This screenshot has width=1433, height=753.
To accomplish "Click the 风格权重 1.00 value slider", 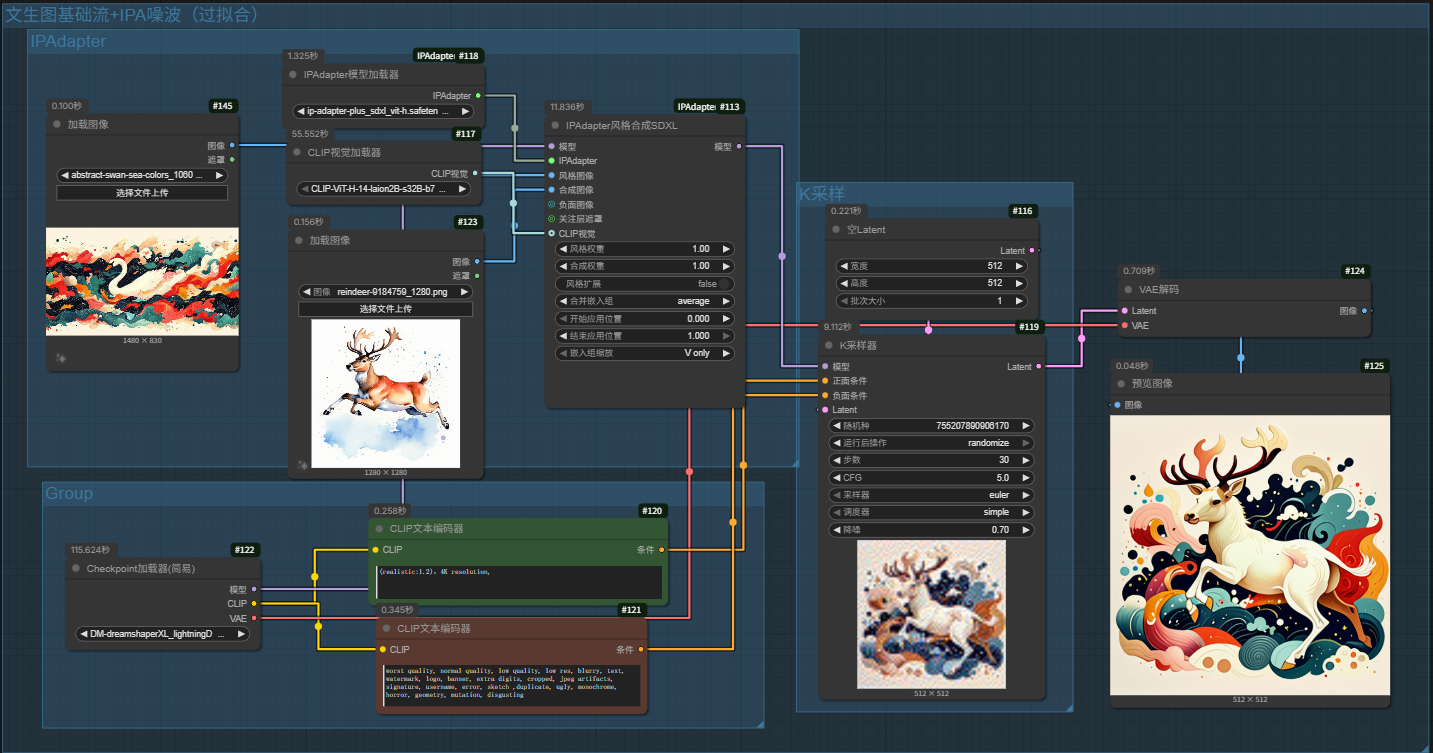I will click(644, 249).
